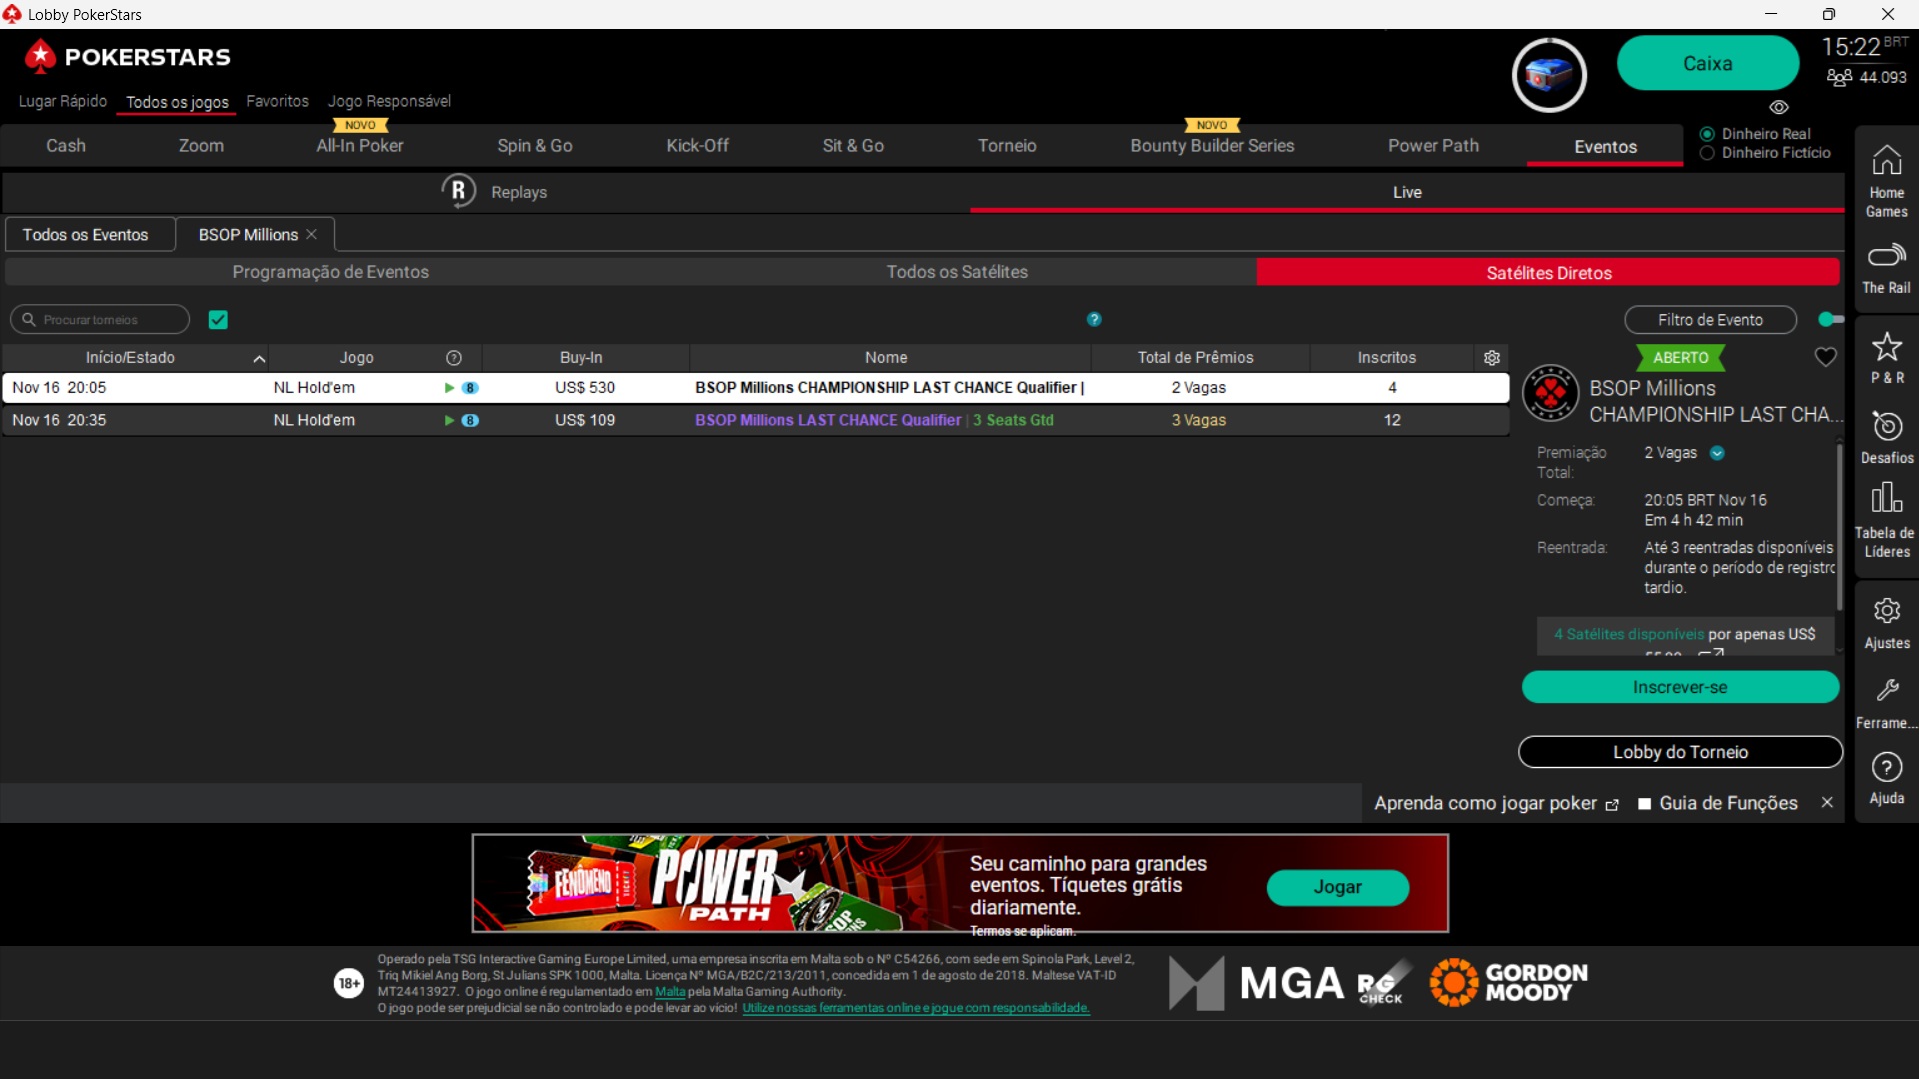
Task: Open the Ajuda help icon
Action: [1886, 779]
